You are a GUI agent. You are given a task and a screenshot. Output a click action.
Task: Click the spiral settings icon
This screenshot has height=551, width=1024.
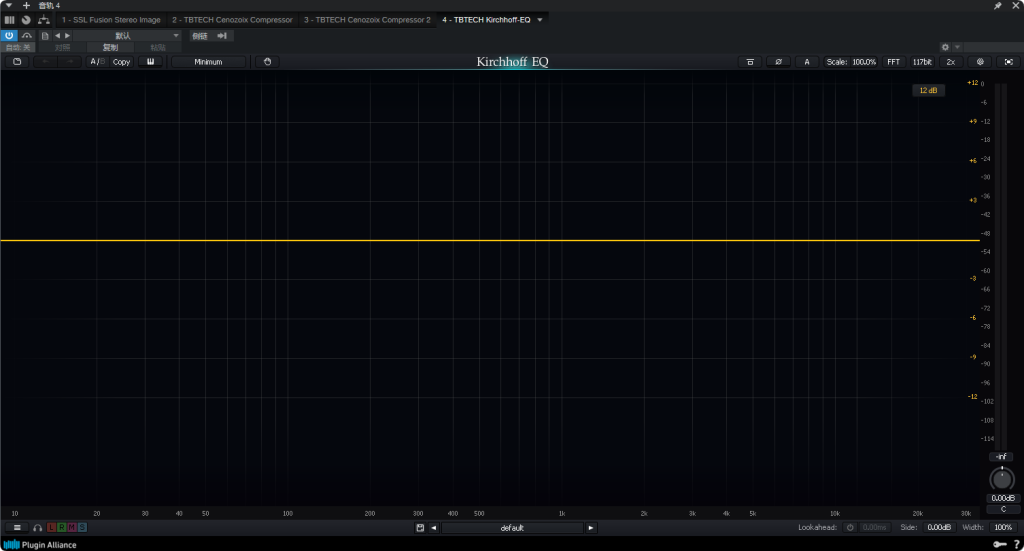tap(980, 62)
